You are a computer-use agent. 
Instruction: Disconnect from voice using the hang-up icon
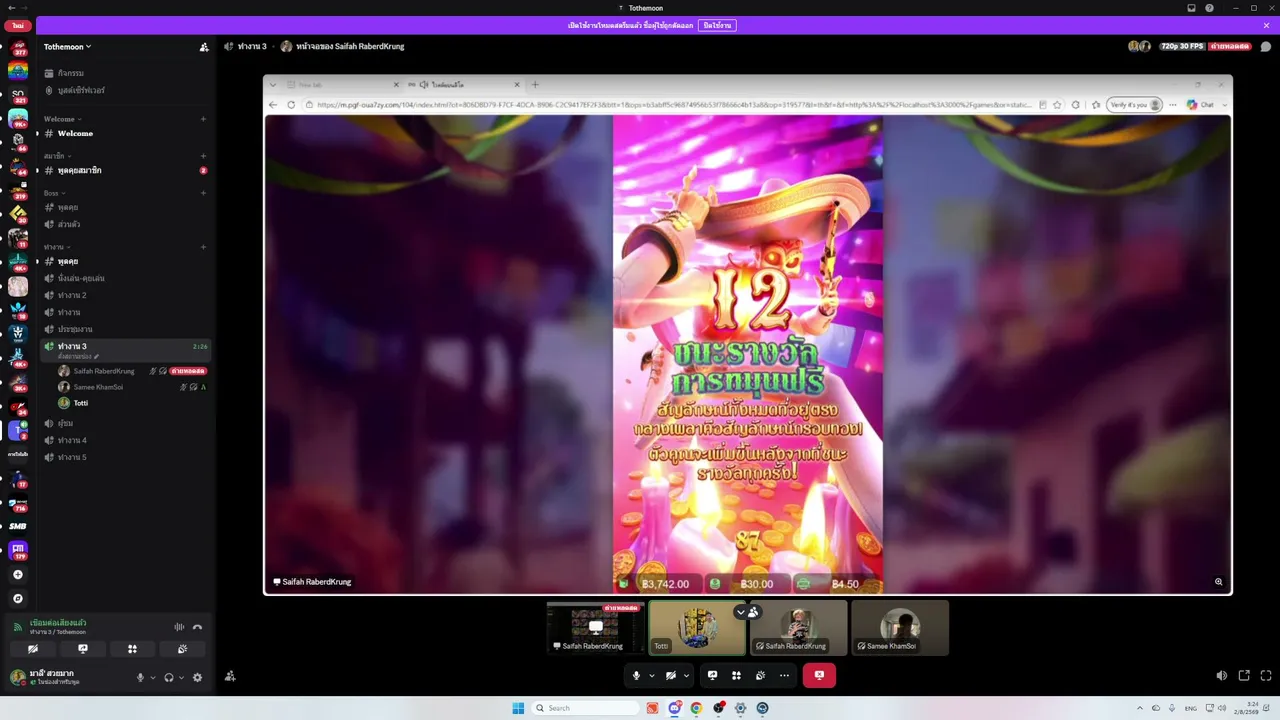coord(197,627)
